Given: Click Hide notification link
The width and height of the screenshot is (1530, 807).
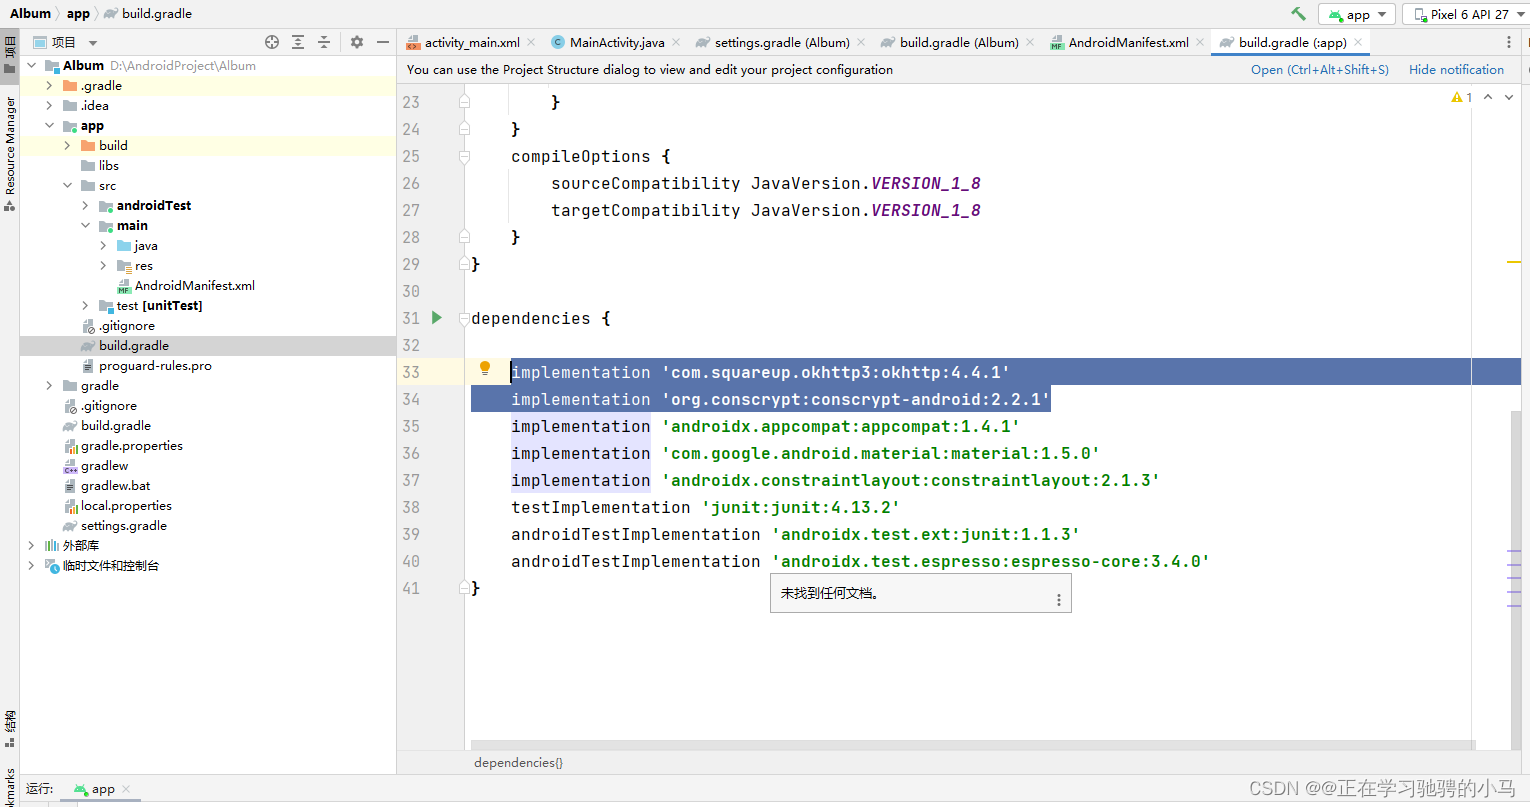Looking at the screenshot, I should point(1456,70).
